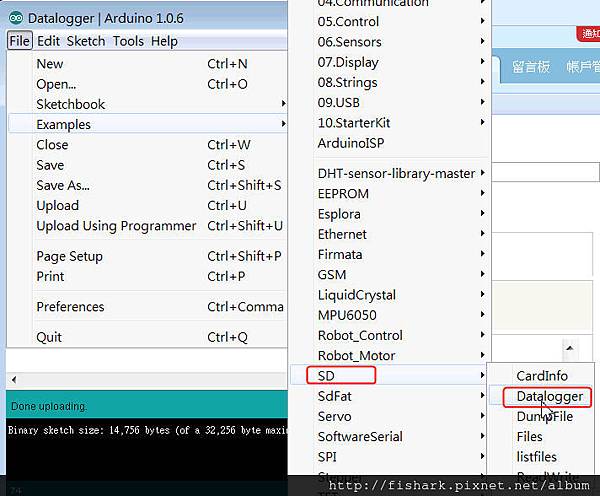Expand the Firmata examples
The image size is (600, 496).
(390, 255)
